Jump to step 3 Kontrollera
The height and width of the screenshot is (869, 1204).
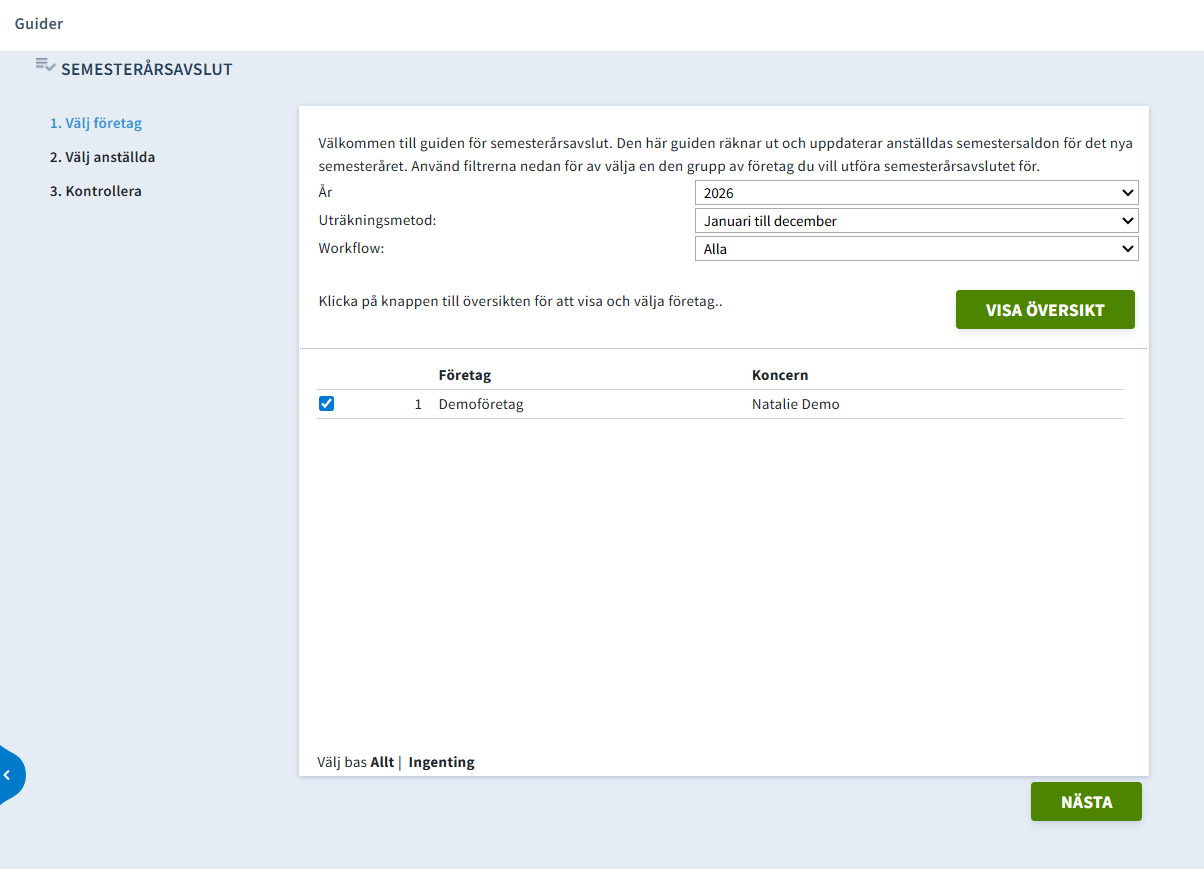[96, 191]
